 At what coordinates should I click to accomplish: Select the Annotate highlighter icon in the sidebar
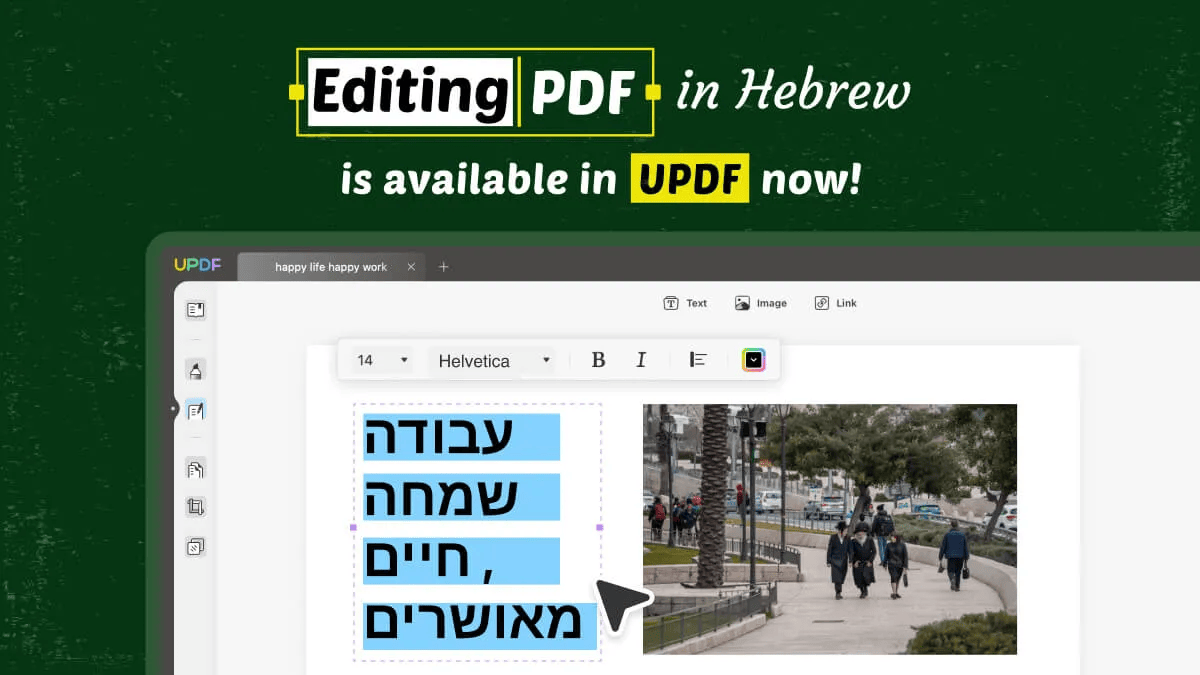195,369
